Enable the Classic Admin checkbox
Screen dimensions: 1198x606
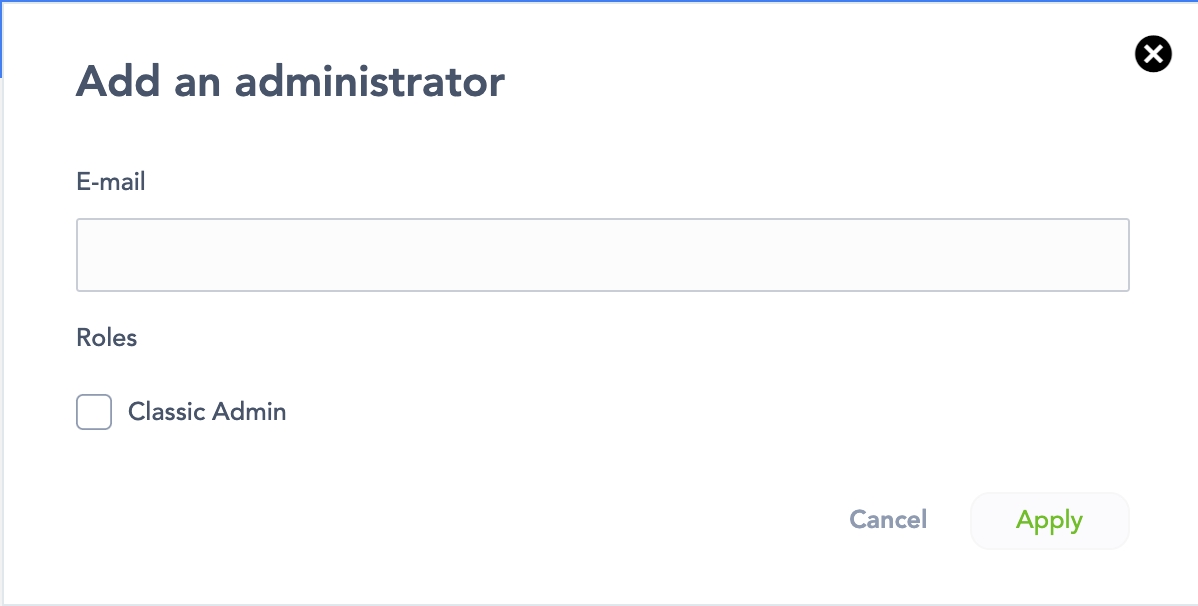click(x=94, y=412)
